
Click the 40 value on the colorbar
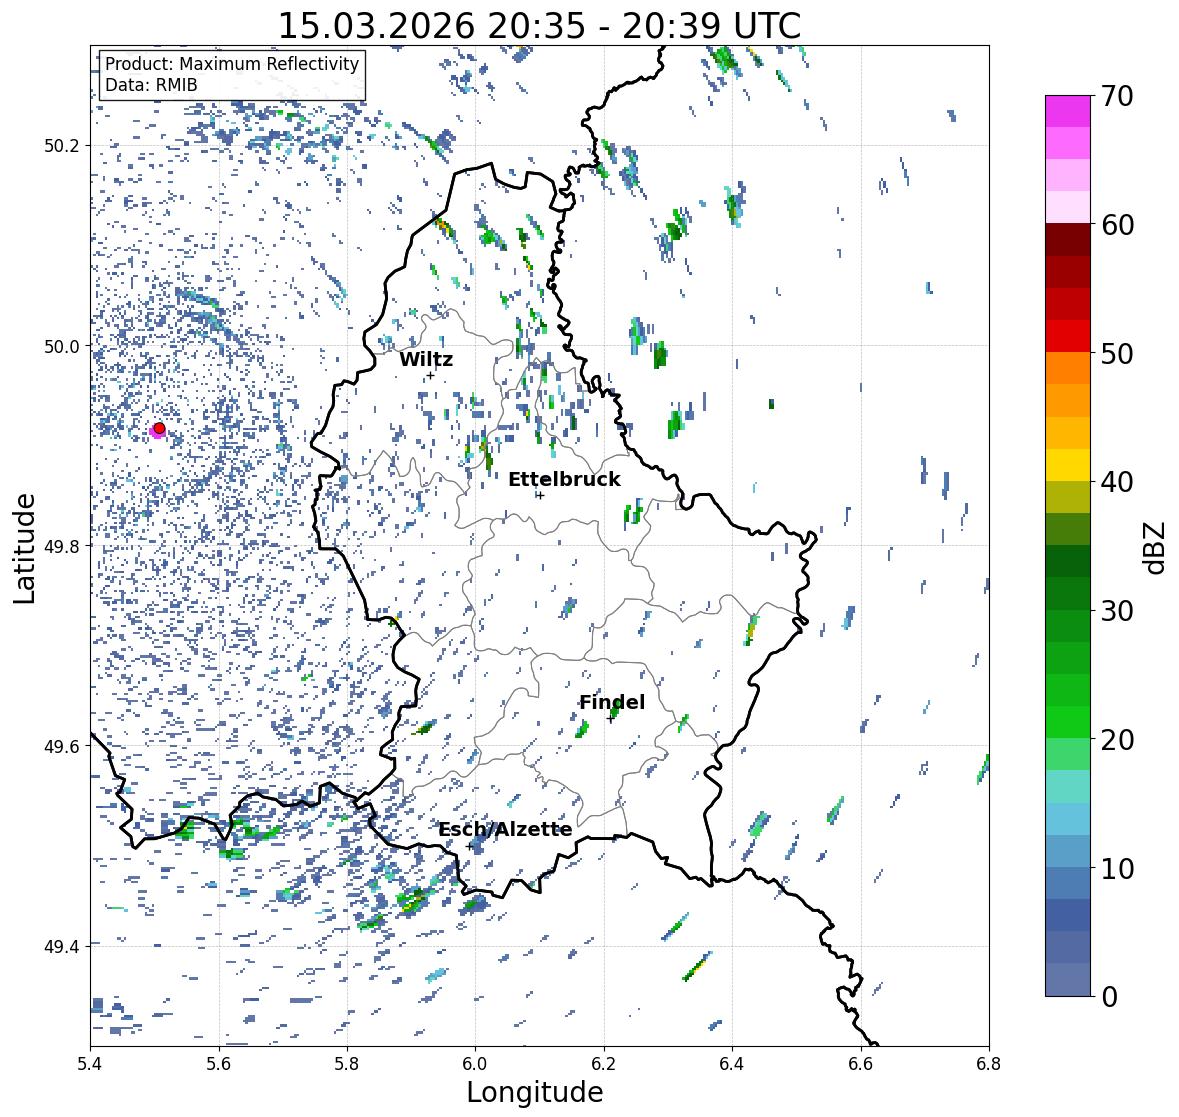(1116, 482)
